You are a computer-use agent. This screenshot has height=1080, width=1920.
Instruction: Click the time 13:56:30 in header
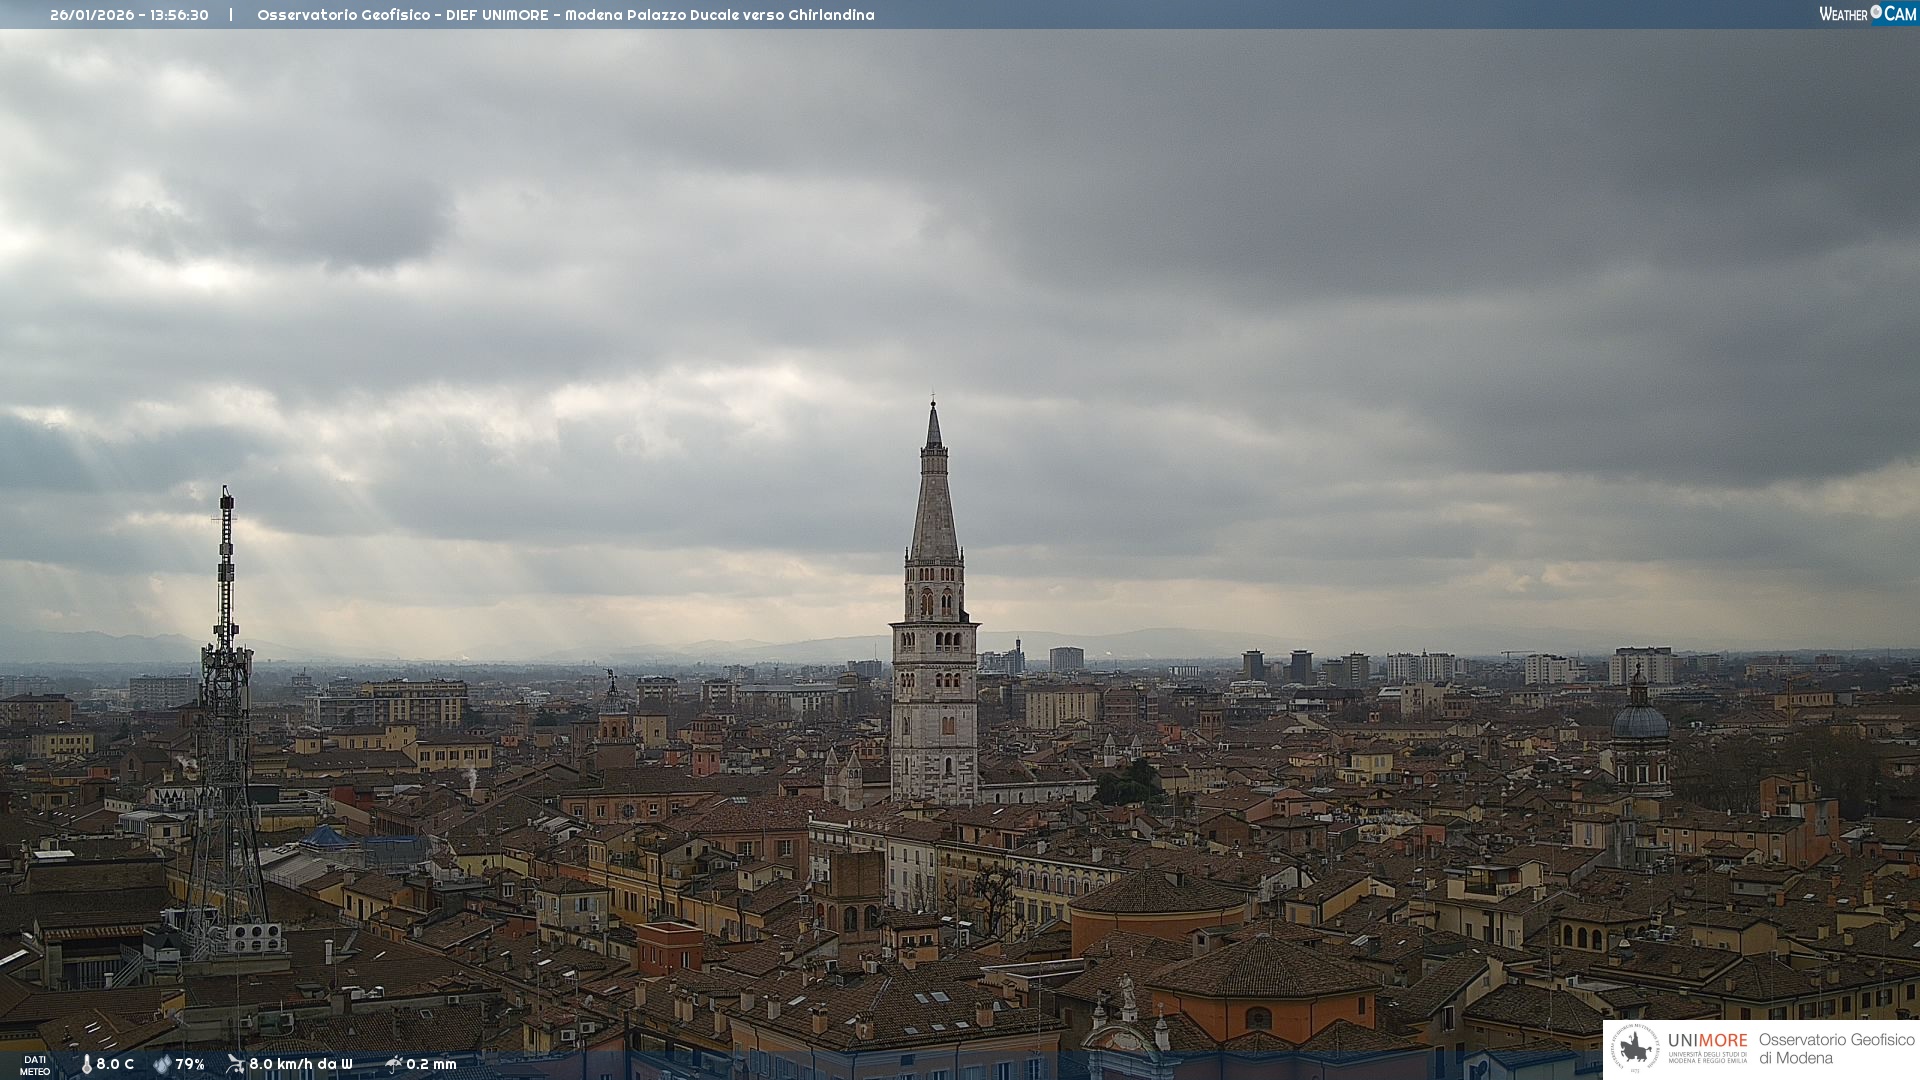pos(180,15)
